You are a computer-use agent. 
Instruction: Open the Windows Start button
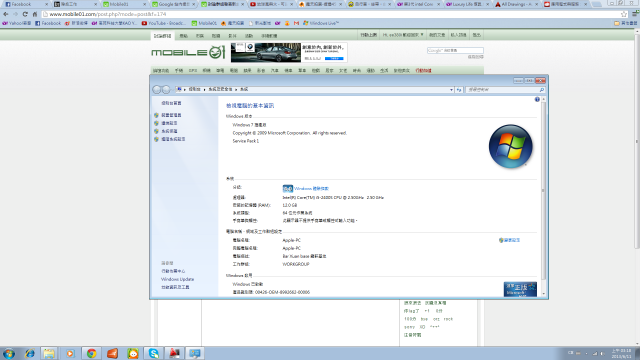(x=9, y=353)
